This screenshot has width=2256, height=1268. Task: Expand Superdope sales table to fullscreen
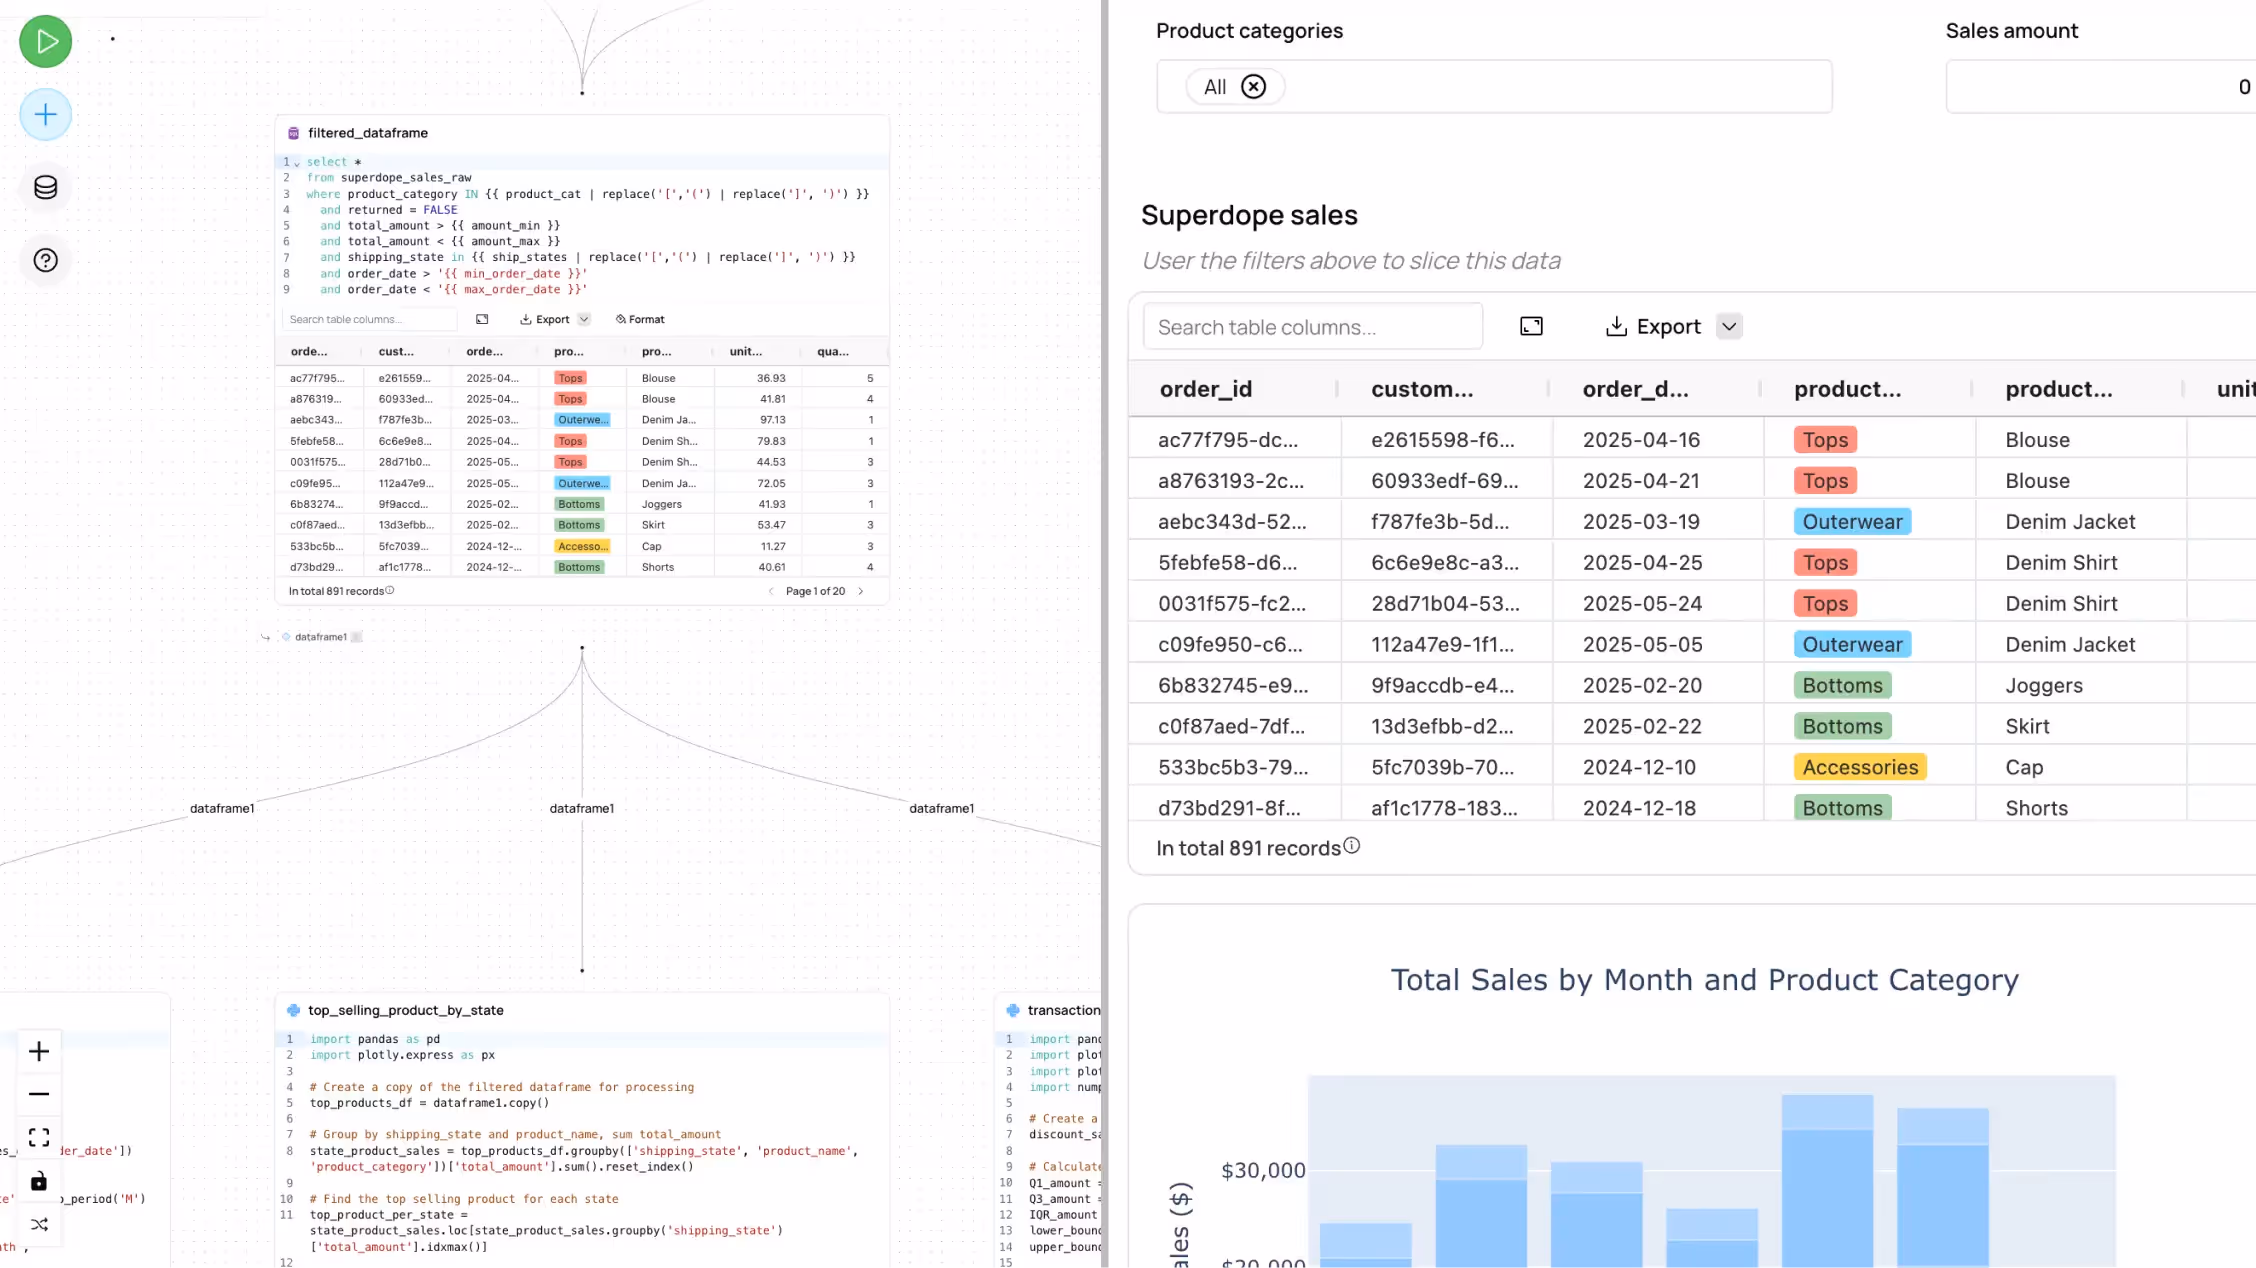1531,327
